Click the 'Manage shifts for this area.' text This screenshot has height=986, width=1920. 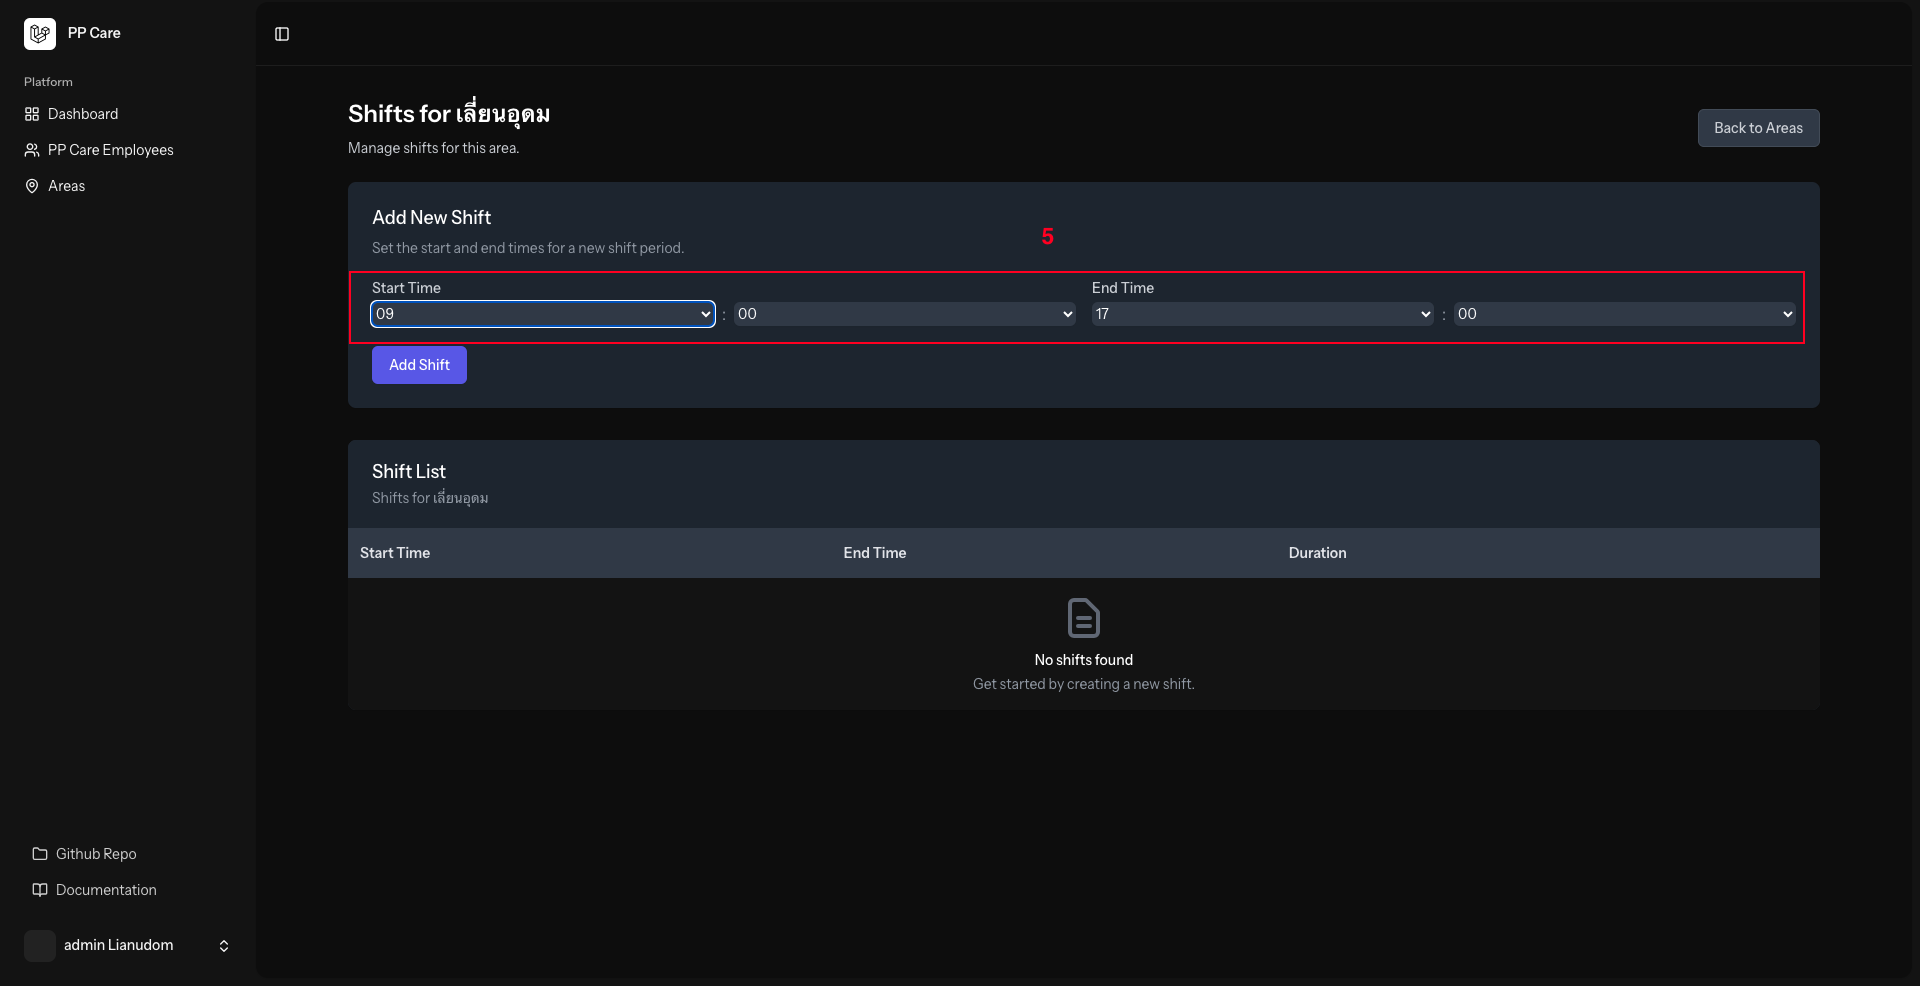tap(433, 148)
